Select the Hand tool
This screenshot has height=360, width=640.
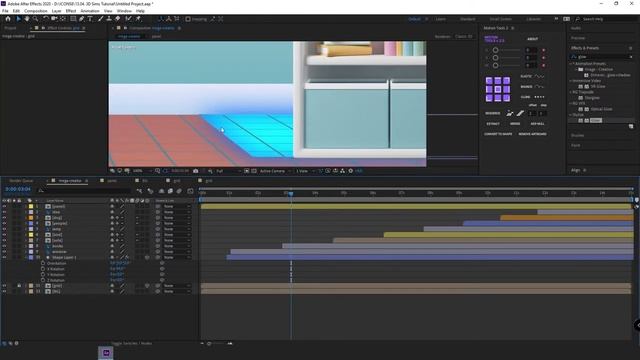27,19
